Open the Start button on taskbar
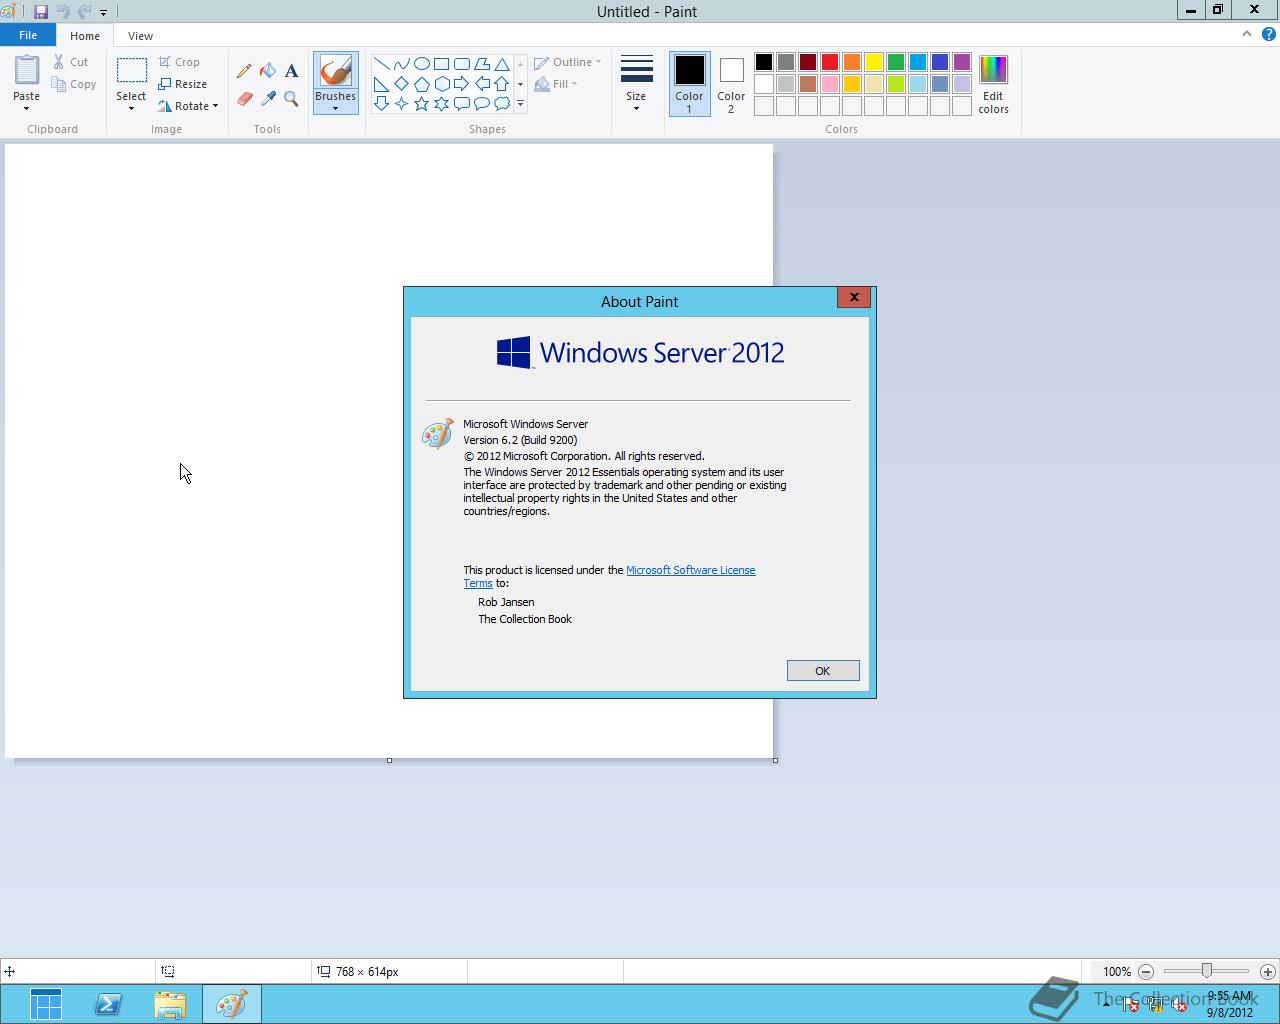 [x=46, y=1004]
